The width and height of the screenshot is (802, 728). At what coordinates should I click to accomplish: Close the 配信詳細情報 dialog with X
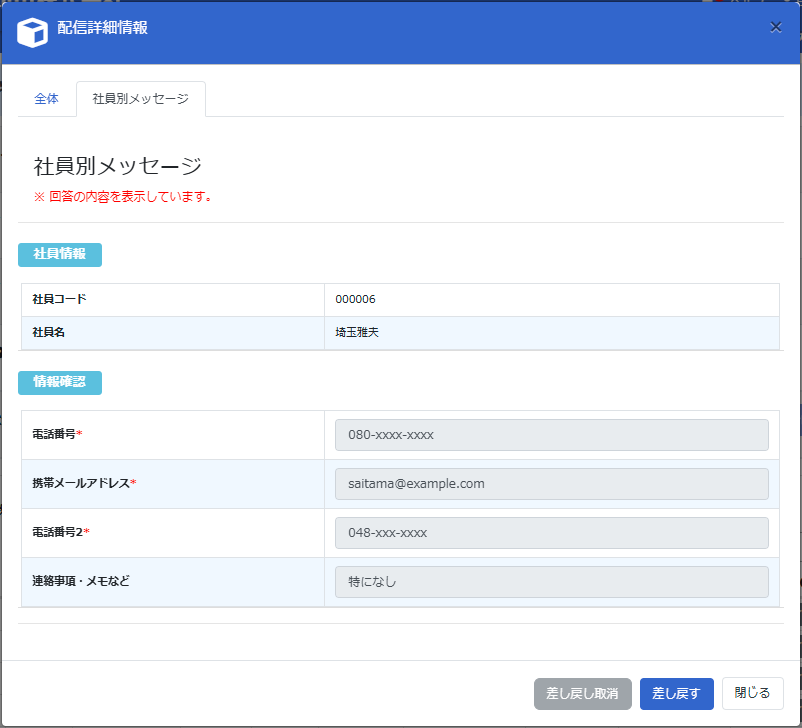pos(776,27)
